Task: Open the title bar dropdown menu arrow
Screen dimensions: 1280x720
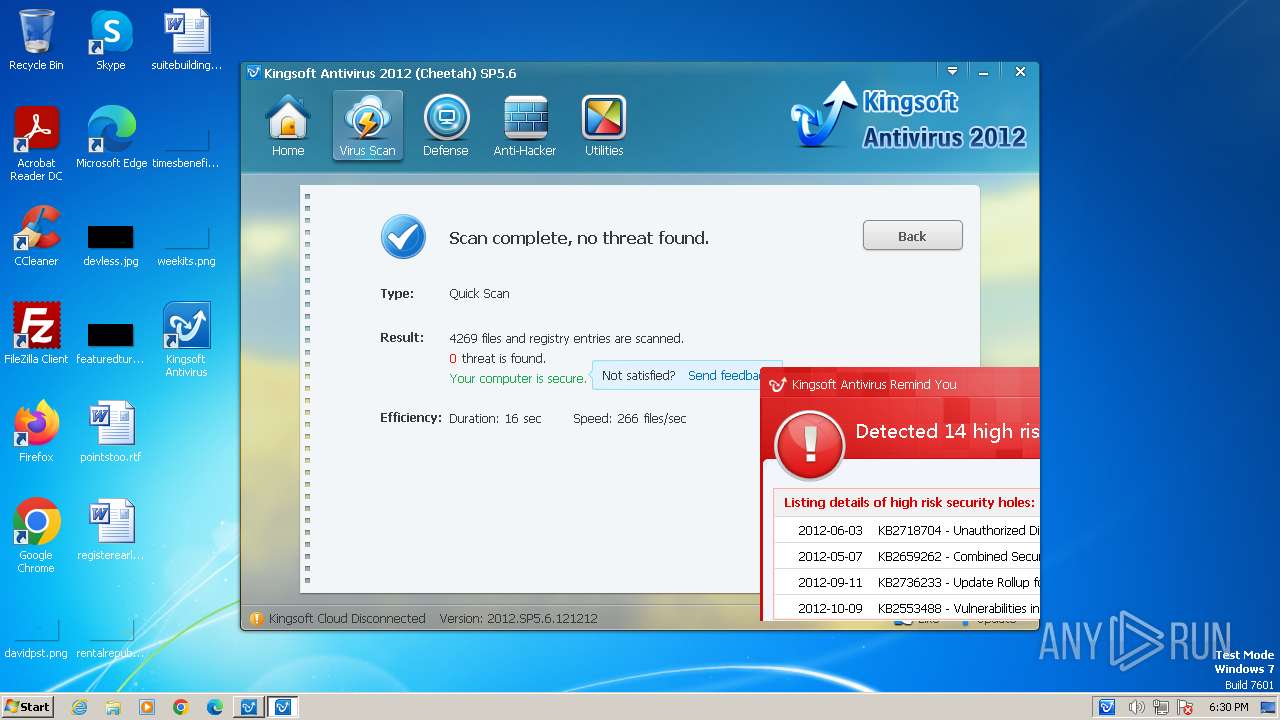Action: (x=953, y=72)
